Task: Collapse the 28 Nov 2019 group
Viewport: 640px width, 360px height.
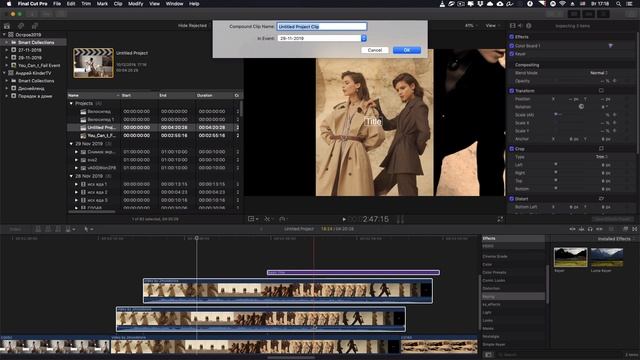Action: 71,176
